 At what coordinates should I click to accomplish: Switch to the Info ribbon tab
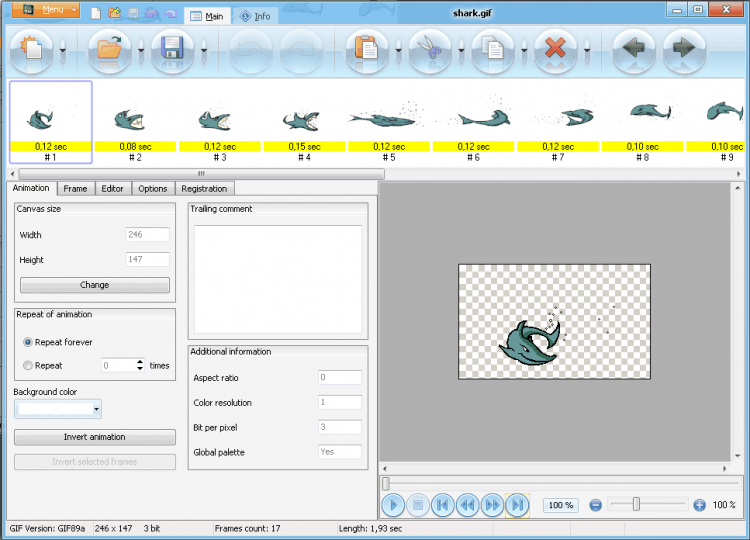255,16
